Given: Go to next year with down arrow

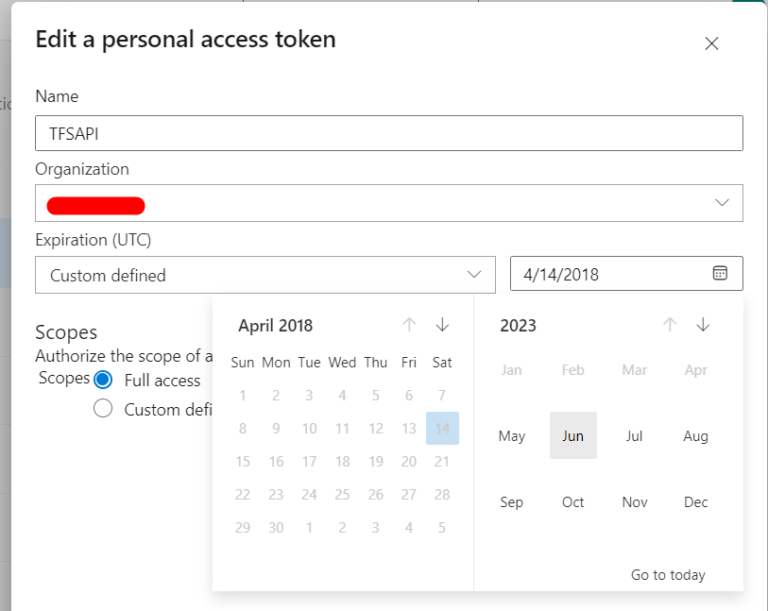Looking at the screenshot, I should point(703,325).
